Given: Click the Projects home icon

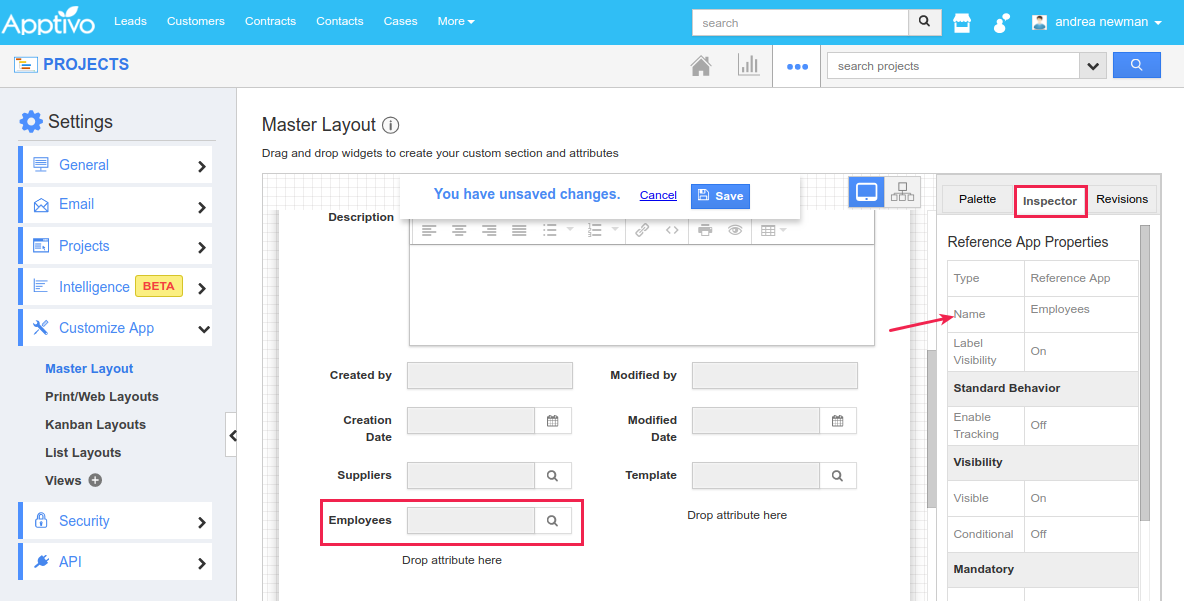Looking at the screenshot, I should pyautogui.click(x=701, y=64).
